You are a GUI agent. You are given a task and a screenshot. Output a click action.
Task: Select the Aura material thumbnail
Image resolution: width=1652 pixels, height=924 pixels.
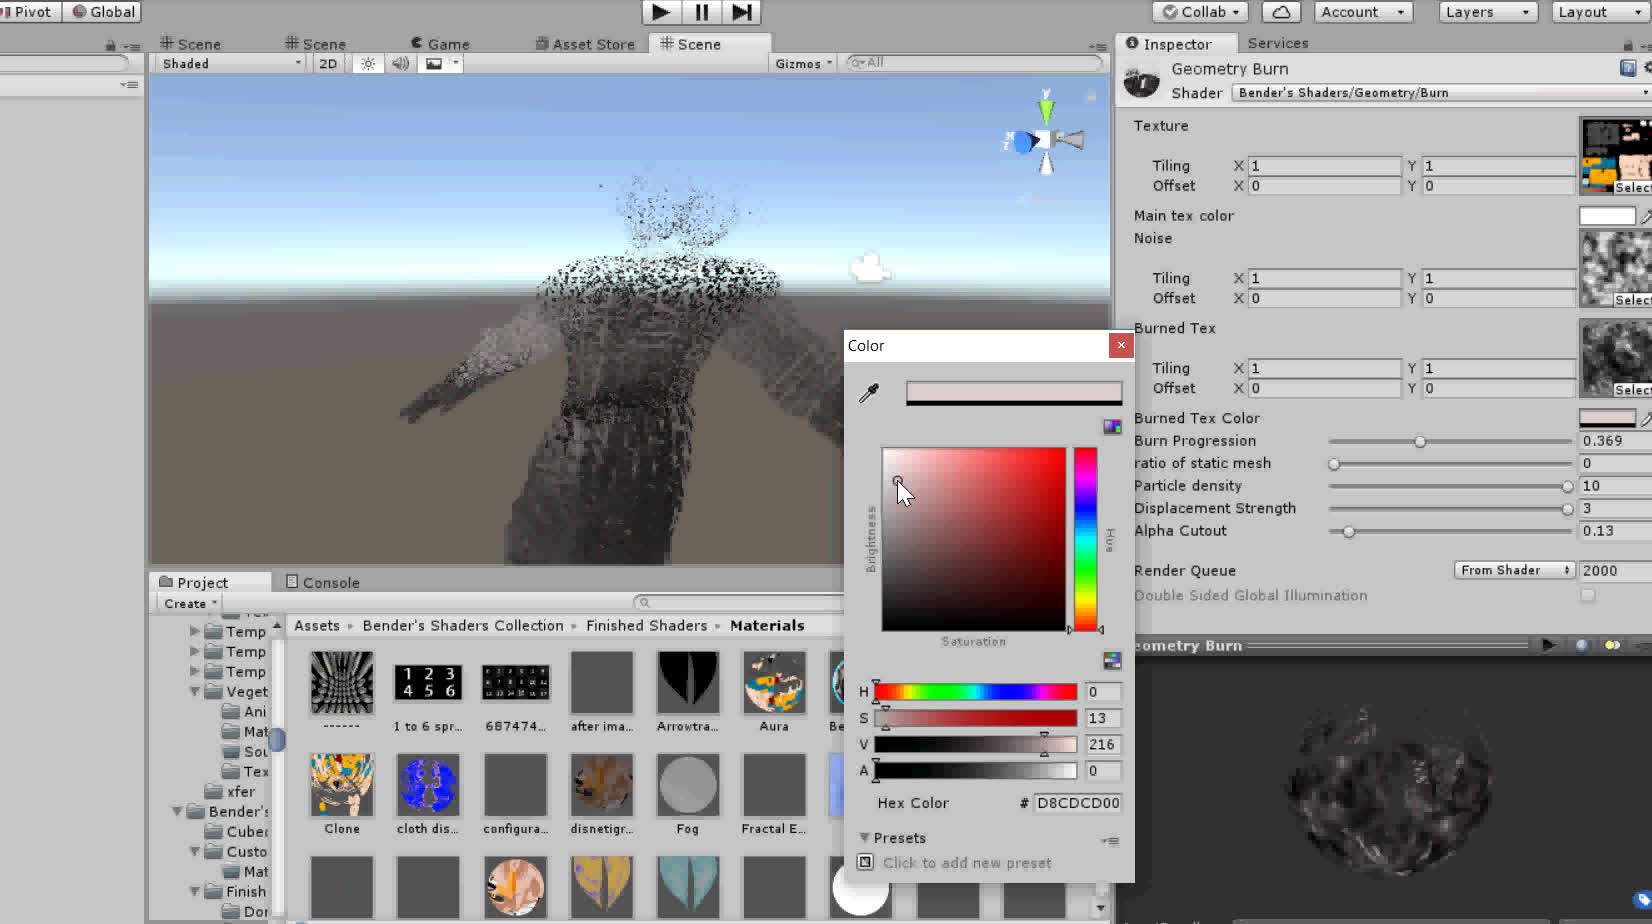pyautogui.click(x=774, y=683)
